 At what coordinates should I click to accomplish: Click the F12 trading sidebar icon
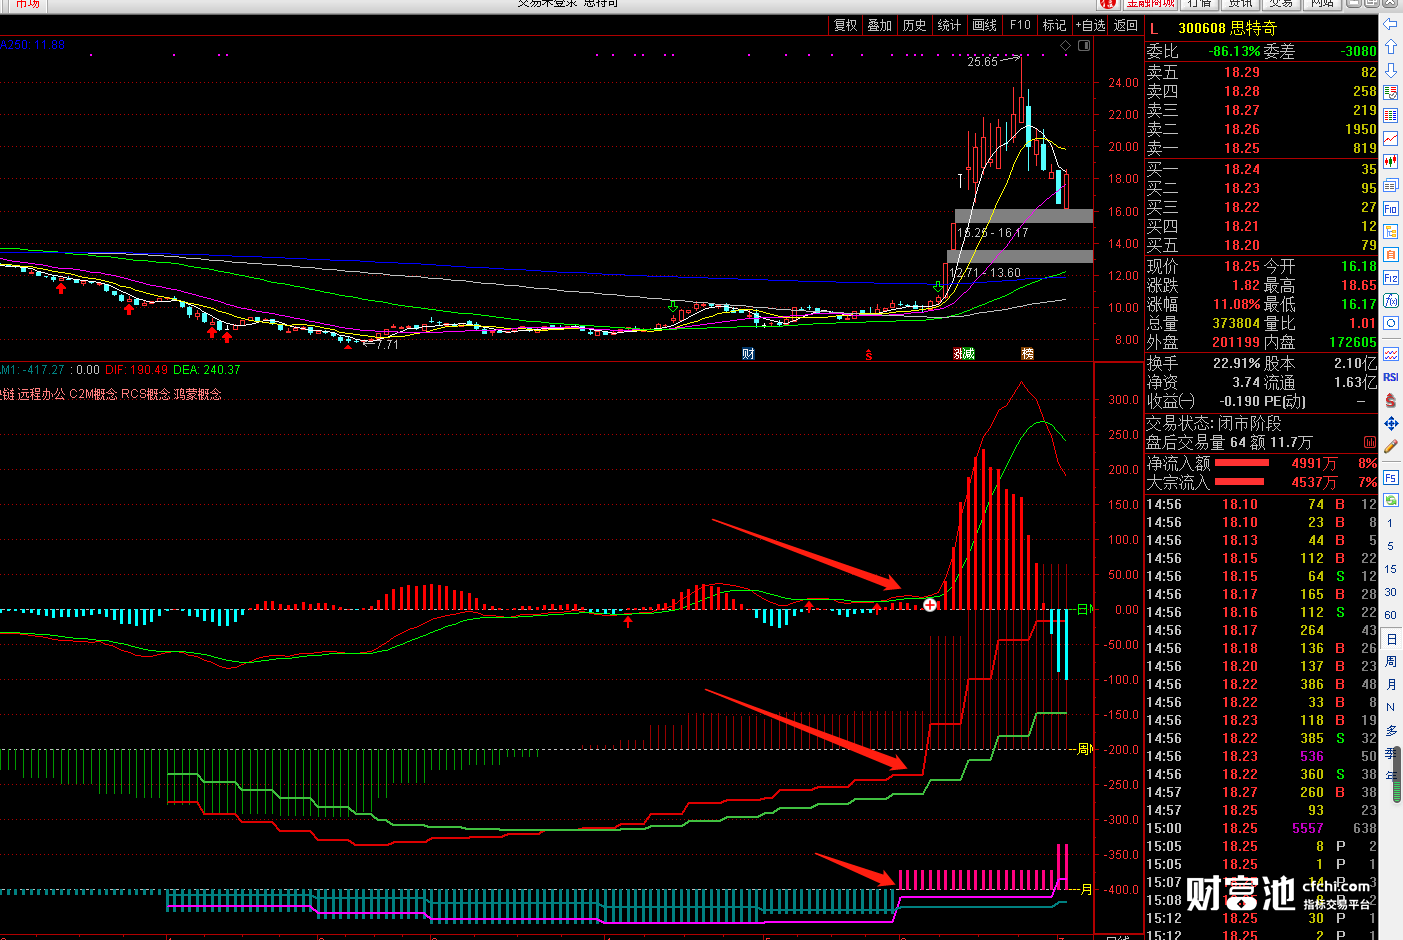click(x=1391, y=278)
